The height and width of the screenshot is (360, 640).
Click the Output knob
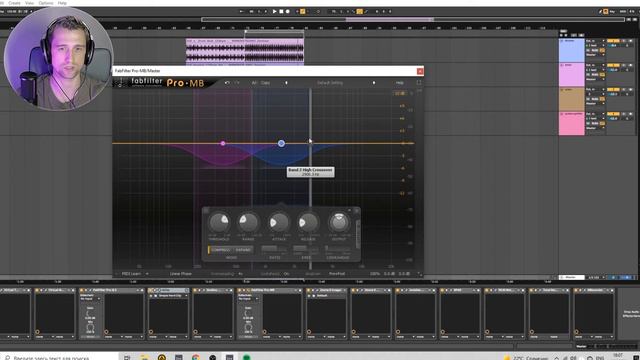pos(339,222)
